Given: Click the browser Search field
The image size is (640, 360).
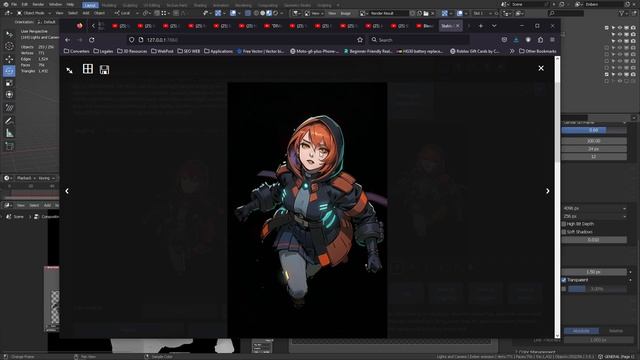Looking at the screenshot, I should click(x=418, y=40).
